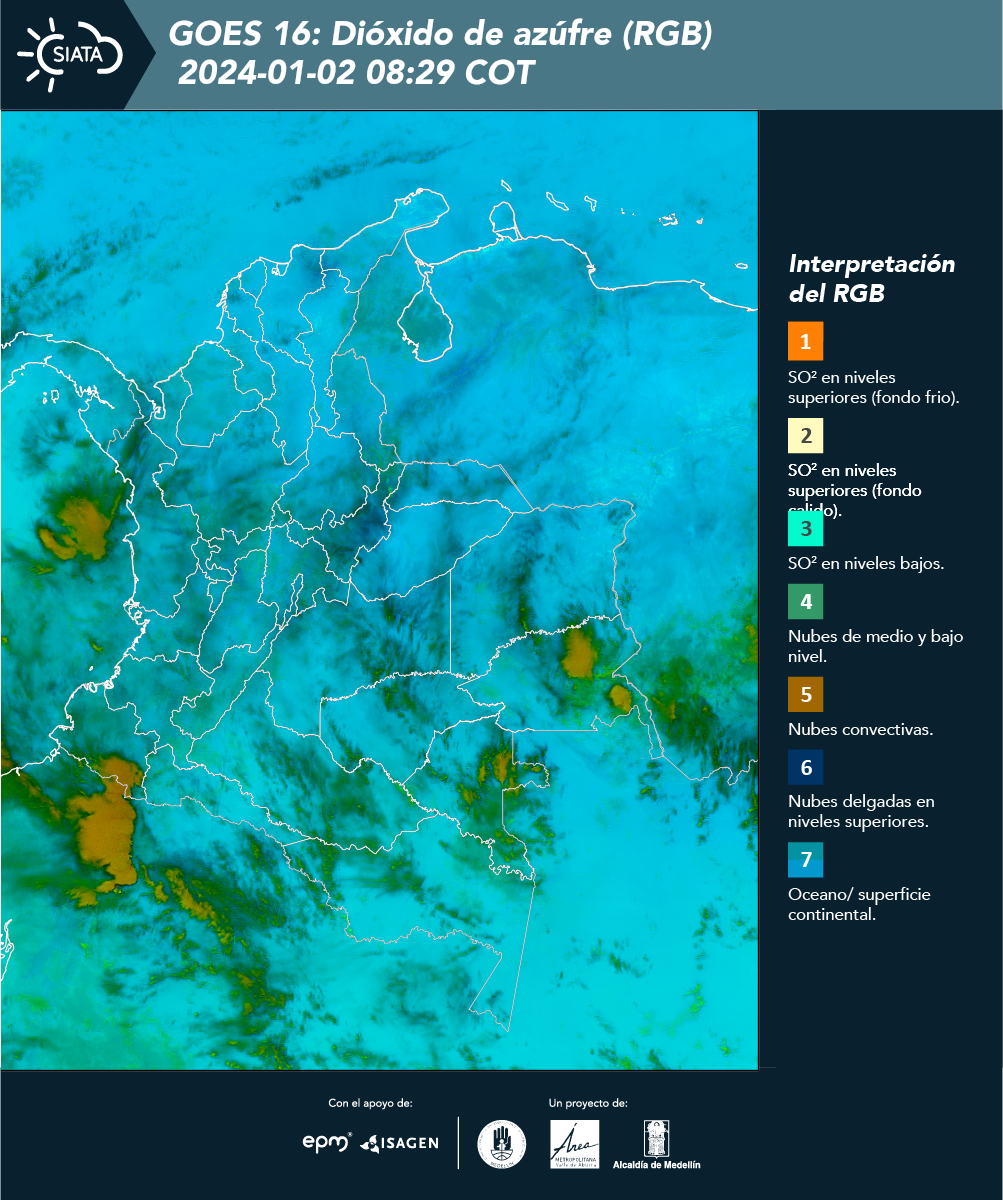
Task: Open the ISAGEN sponsor logo
Action: pyautogui.click(x=399, y=1142)
